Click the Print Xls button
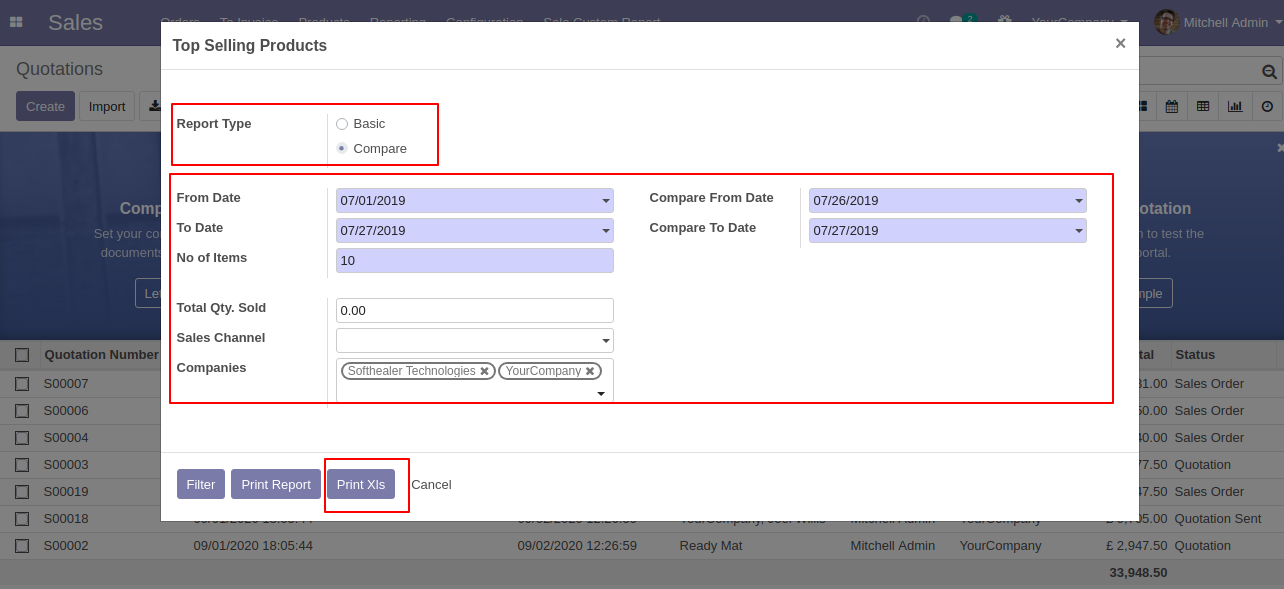Screen dimensions: 1284x589 pyautogui.click(x=361, y=484)
